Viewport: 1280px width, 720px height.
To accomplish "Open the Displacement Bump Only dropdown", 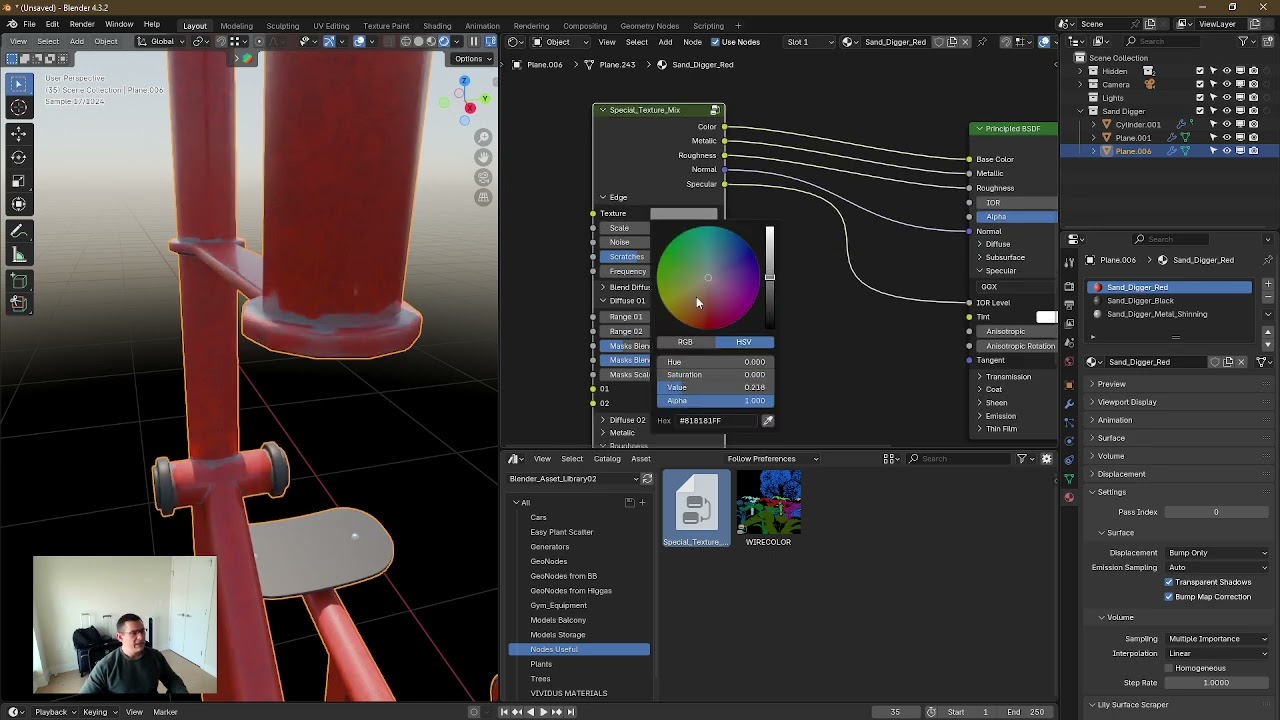I will (1218, 553).
